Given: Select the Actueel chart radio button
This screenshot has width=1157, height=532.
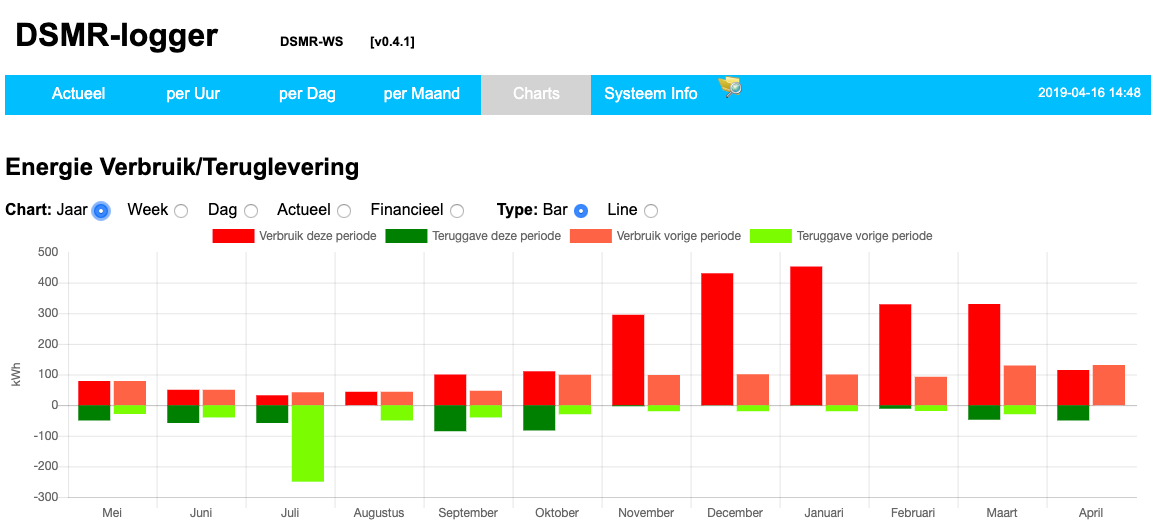Looking at the screenshot, I should pos(344,211).
